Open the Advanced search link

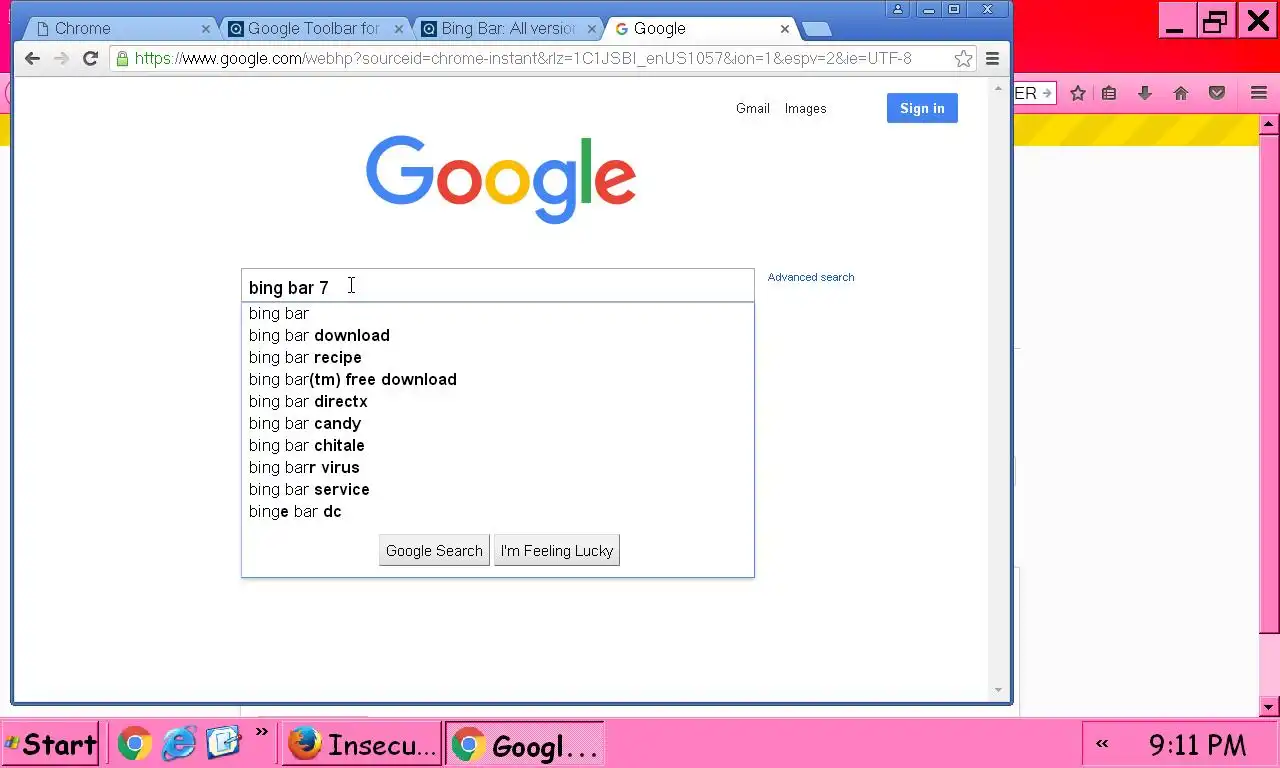point(811,277)
